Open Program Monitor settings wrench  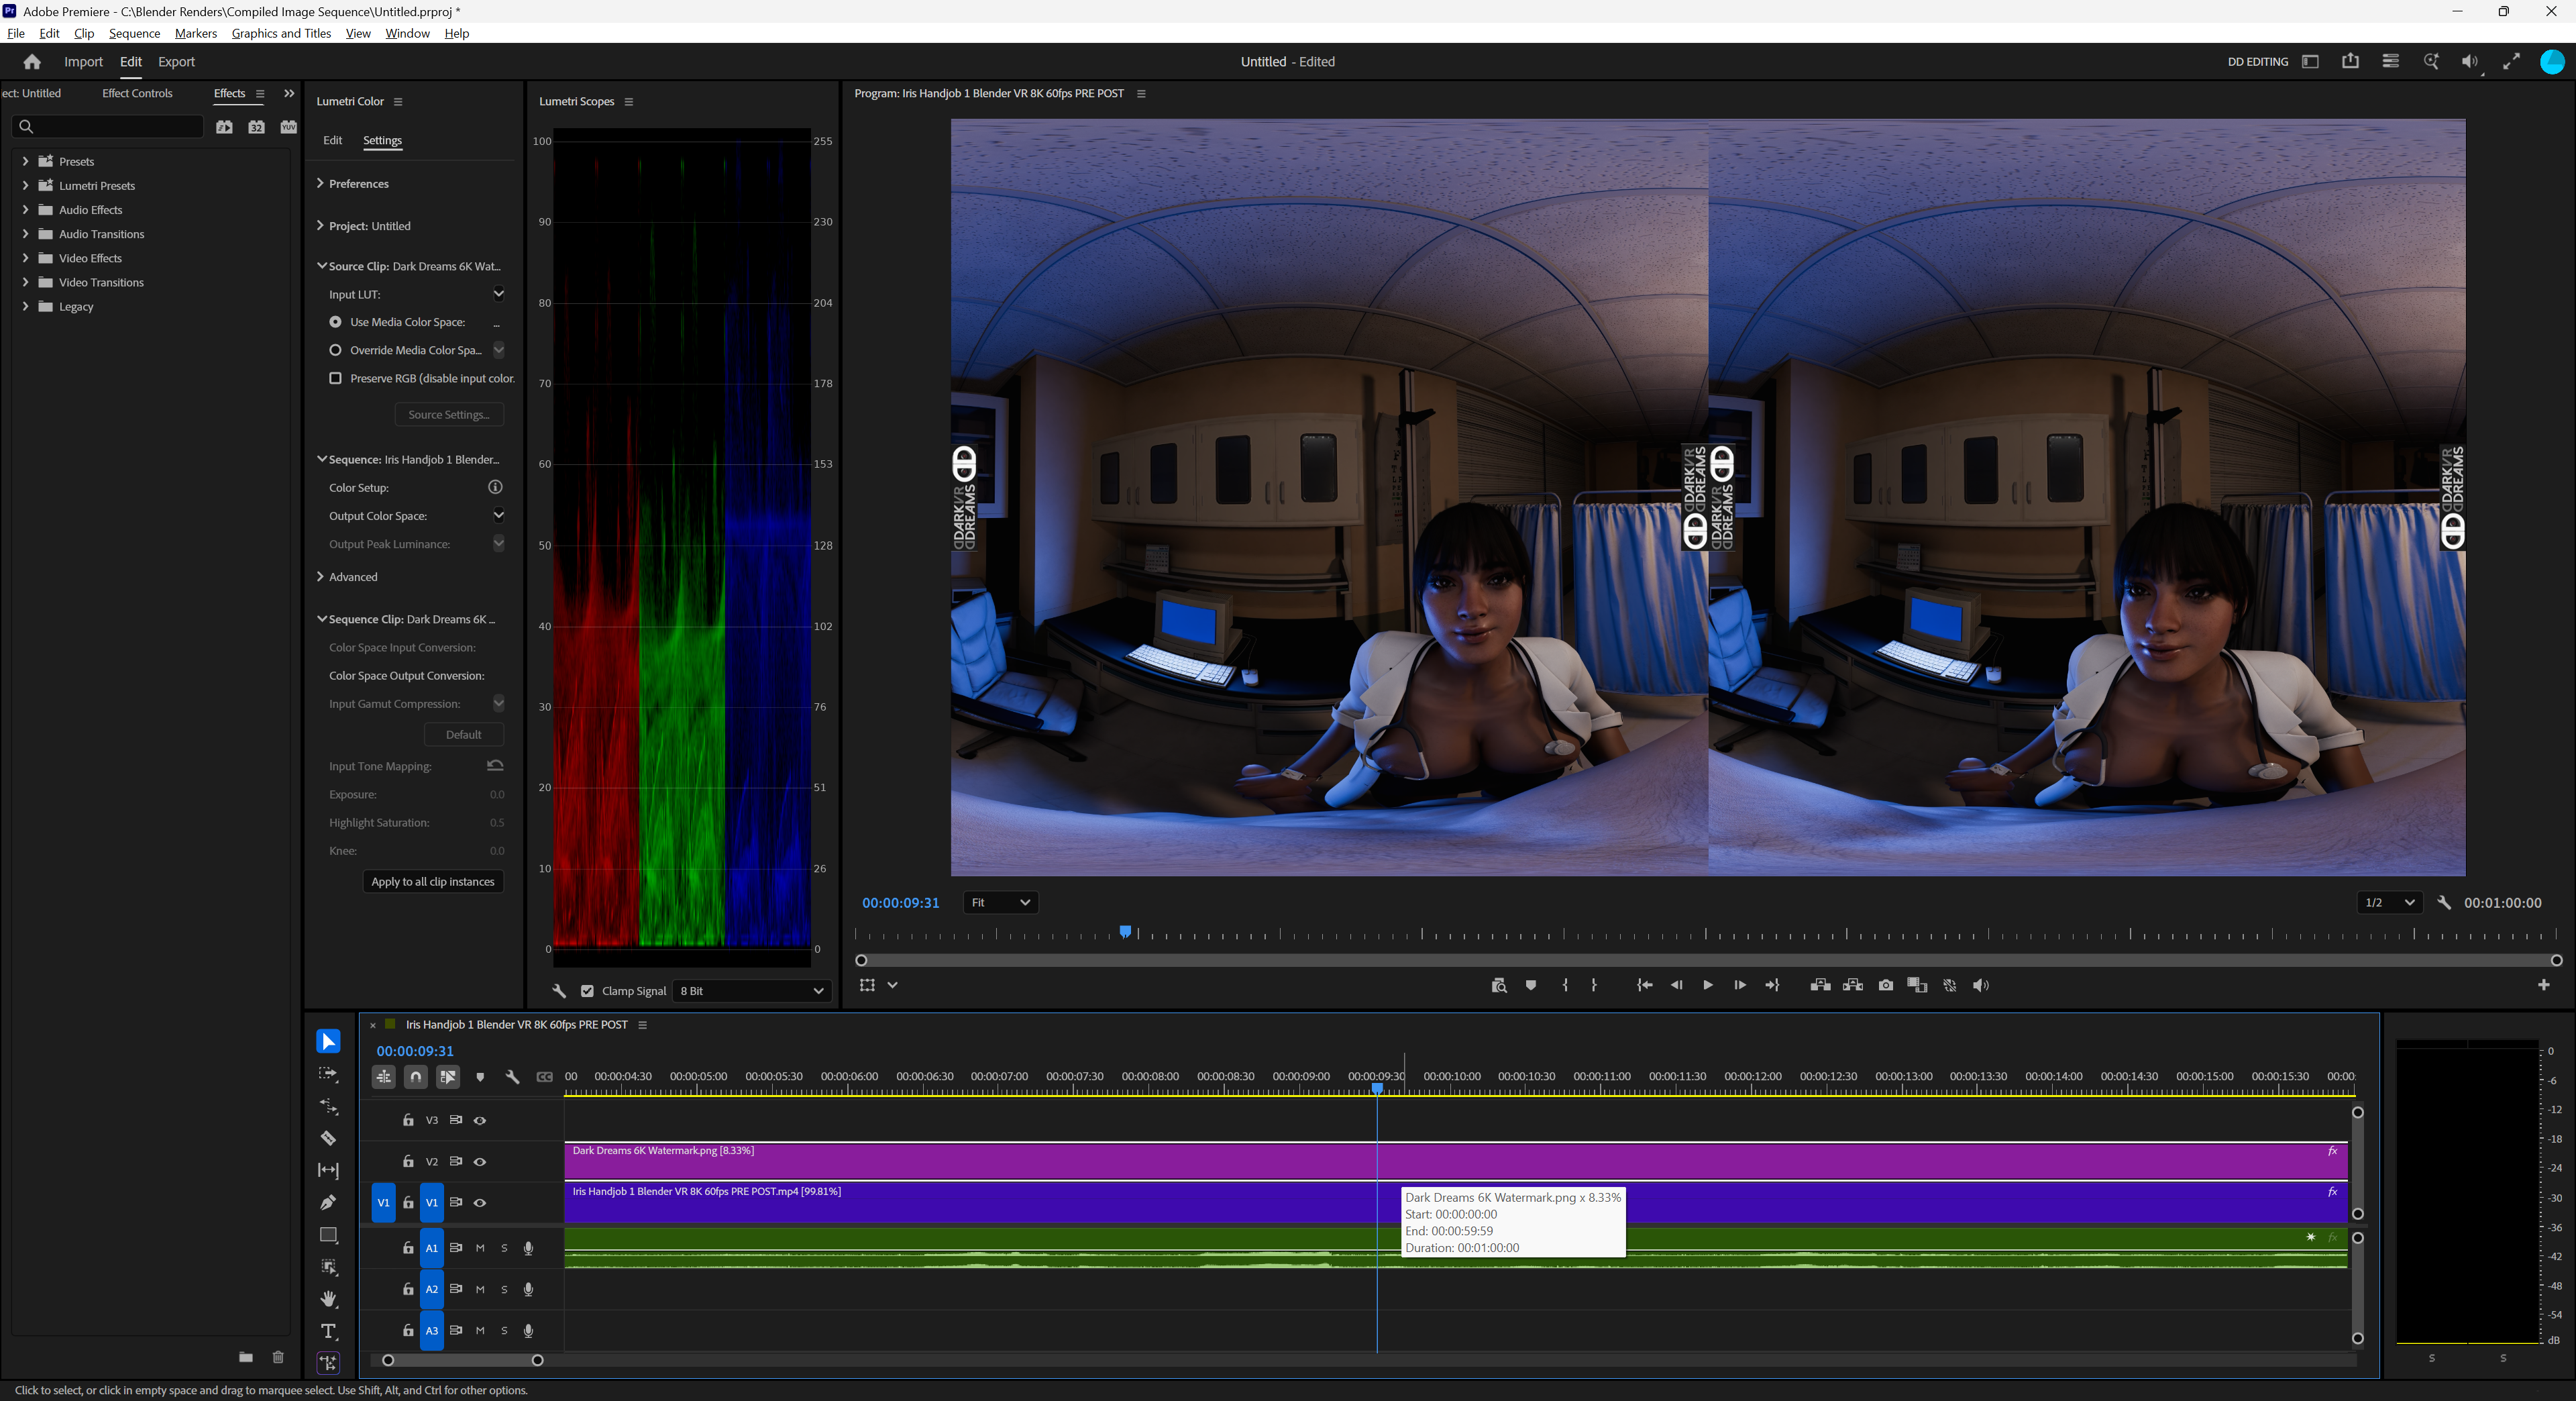(2444, 902)
